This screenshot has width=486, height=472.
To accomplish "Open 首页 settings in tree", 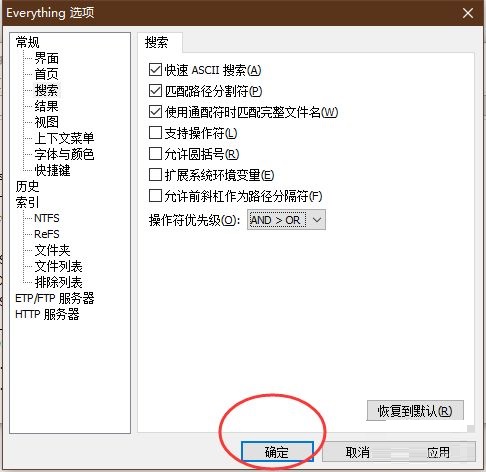I will 47,74.
